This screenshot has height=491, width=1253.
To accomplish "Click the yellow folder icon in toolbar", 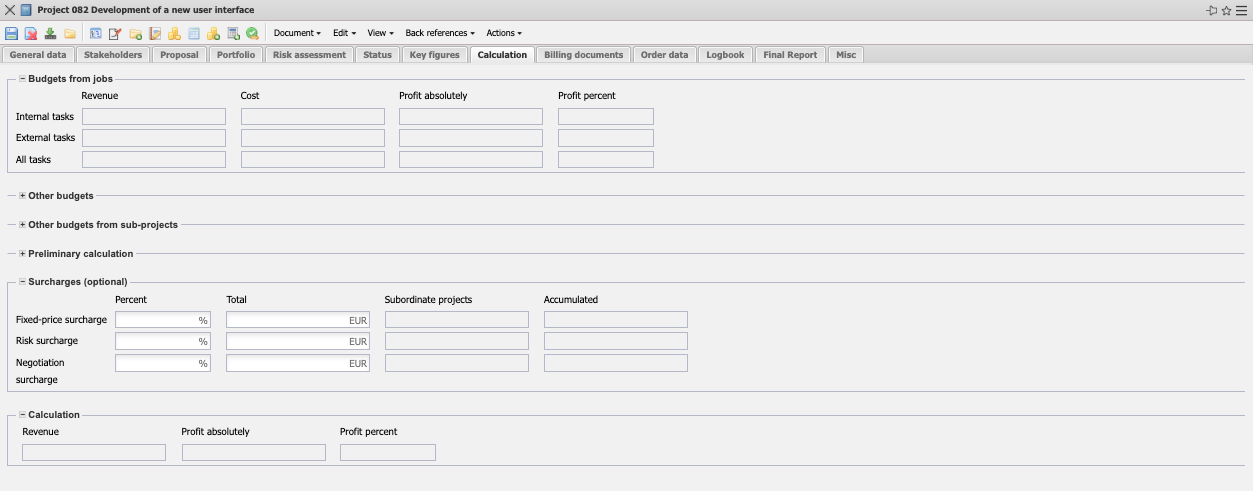I will 70,33.
